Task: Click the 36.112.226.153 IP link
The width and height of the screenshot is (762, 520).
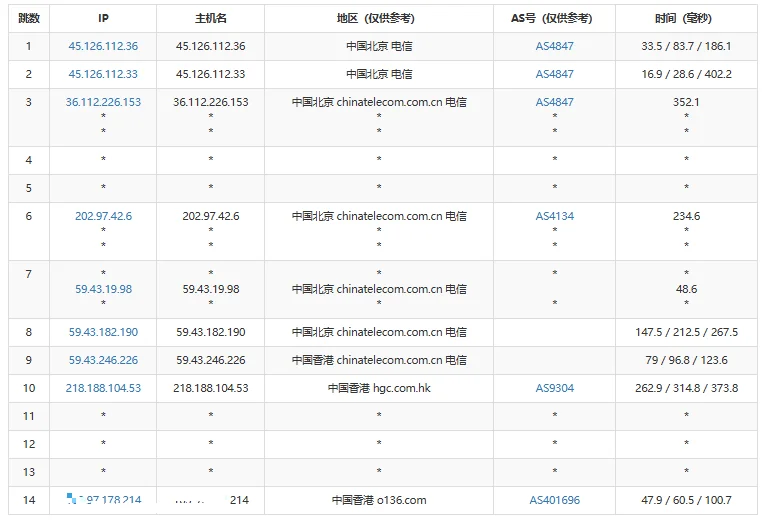Action: pos(103,102)
